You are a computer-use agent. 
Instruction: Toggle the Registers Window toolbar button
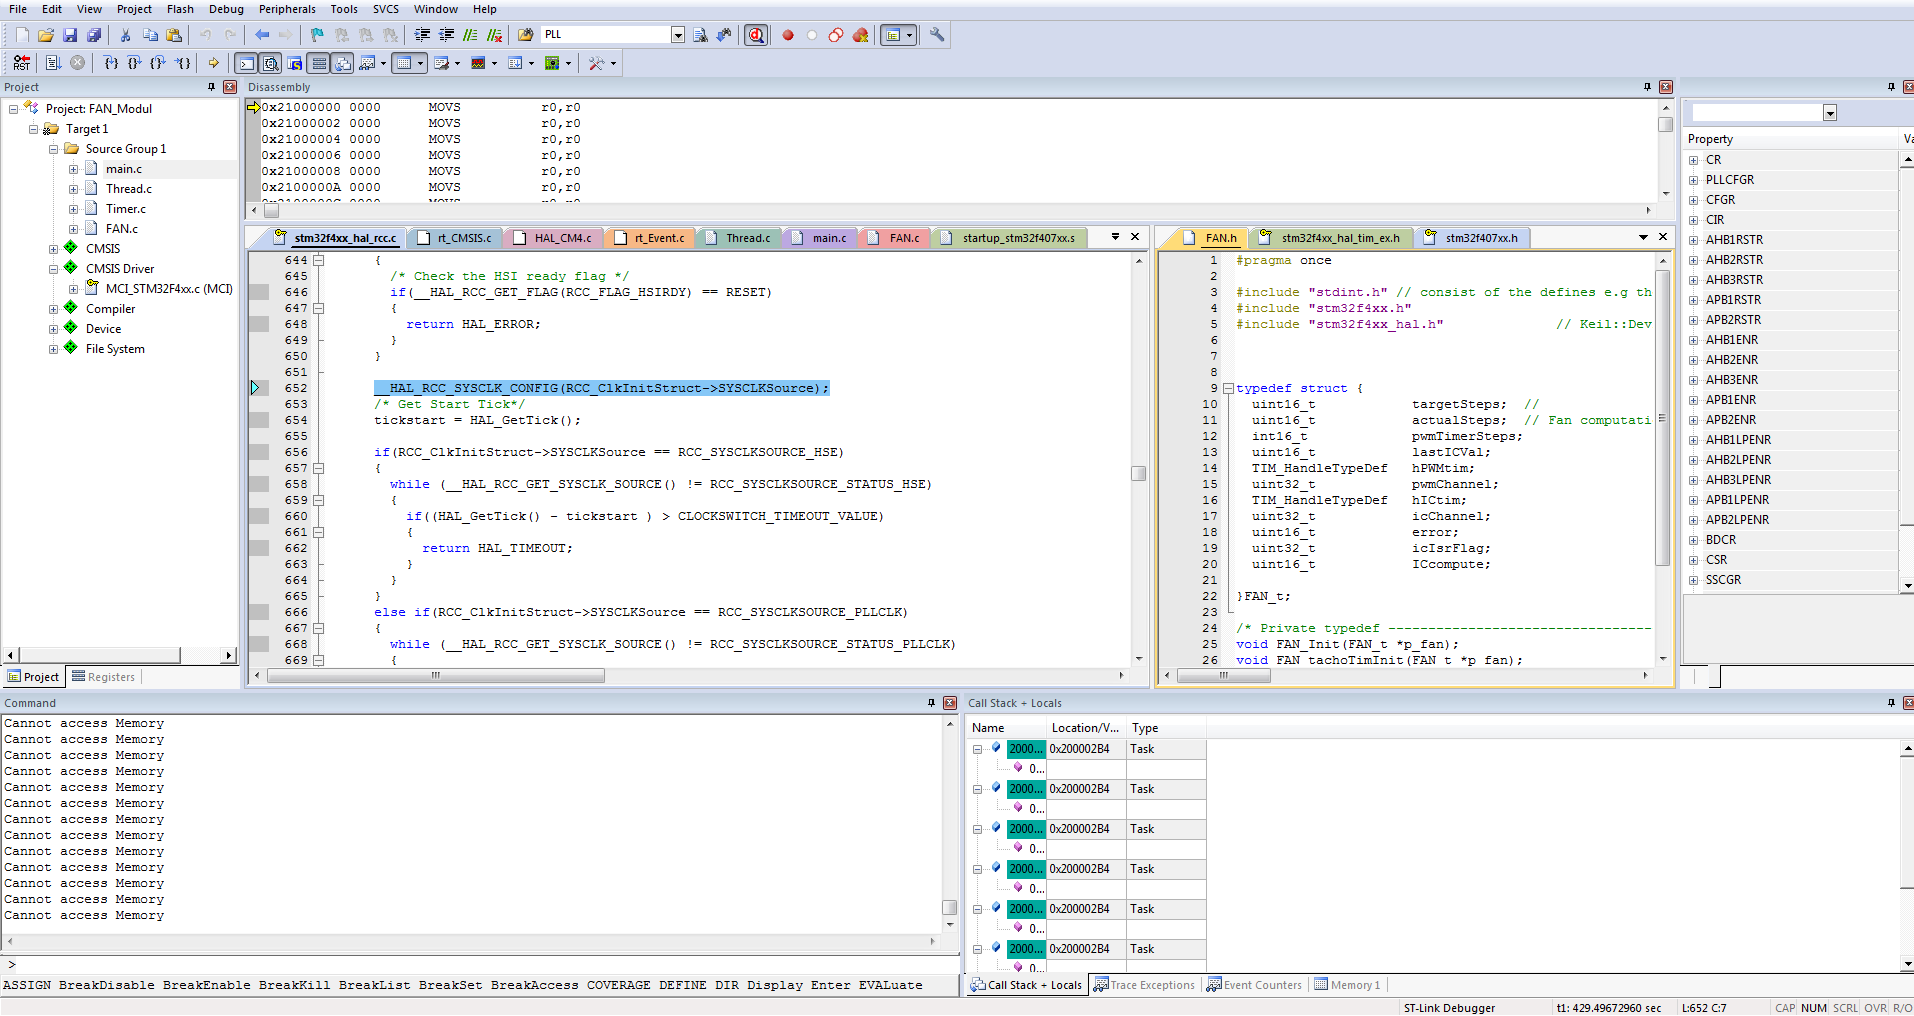pos(319,63)
